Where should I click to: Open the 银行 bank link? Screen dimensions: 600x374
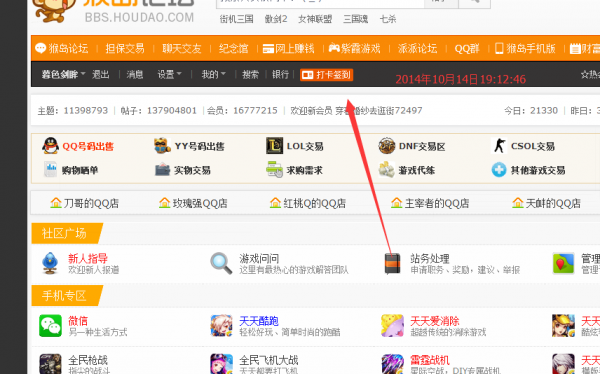(280, 74)
